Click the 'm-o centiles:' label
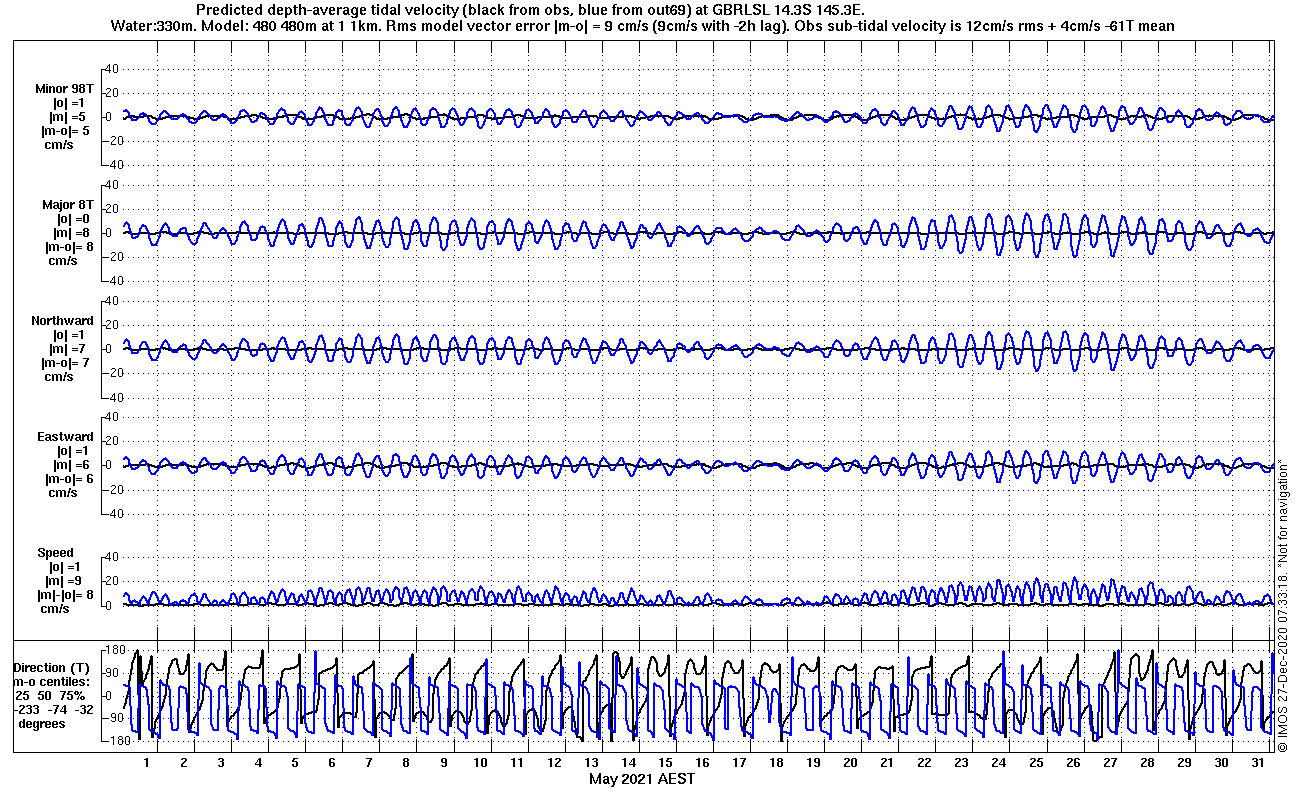Viewport: 1300px width, 800px height. pos(51,681)
